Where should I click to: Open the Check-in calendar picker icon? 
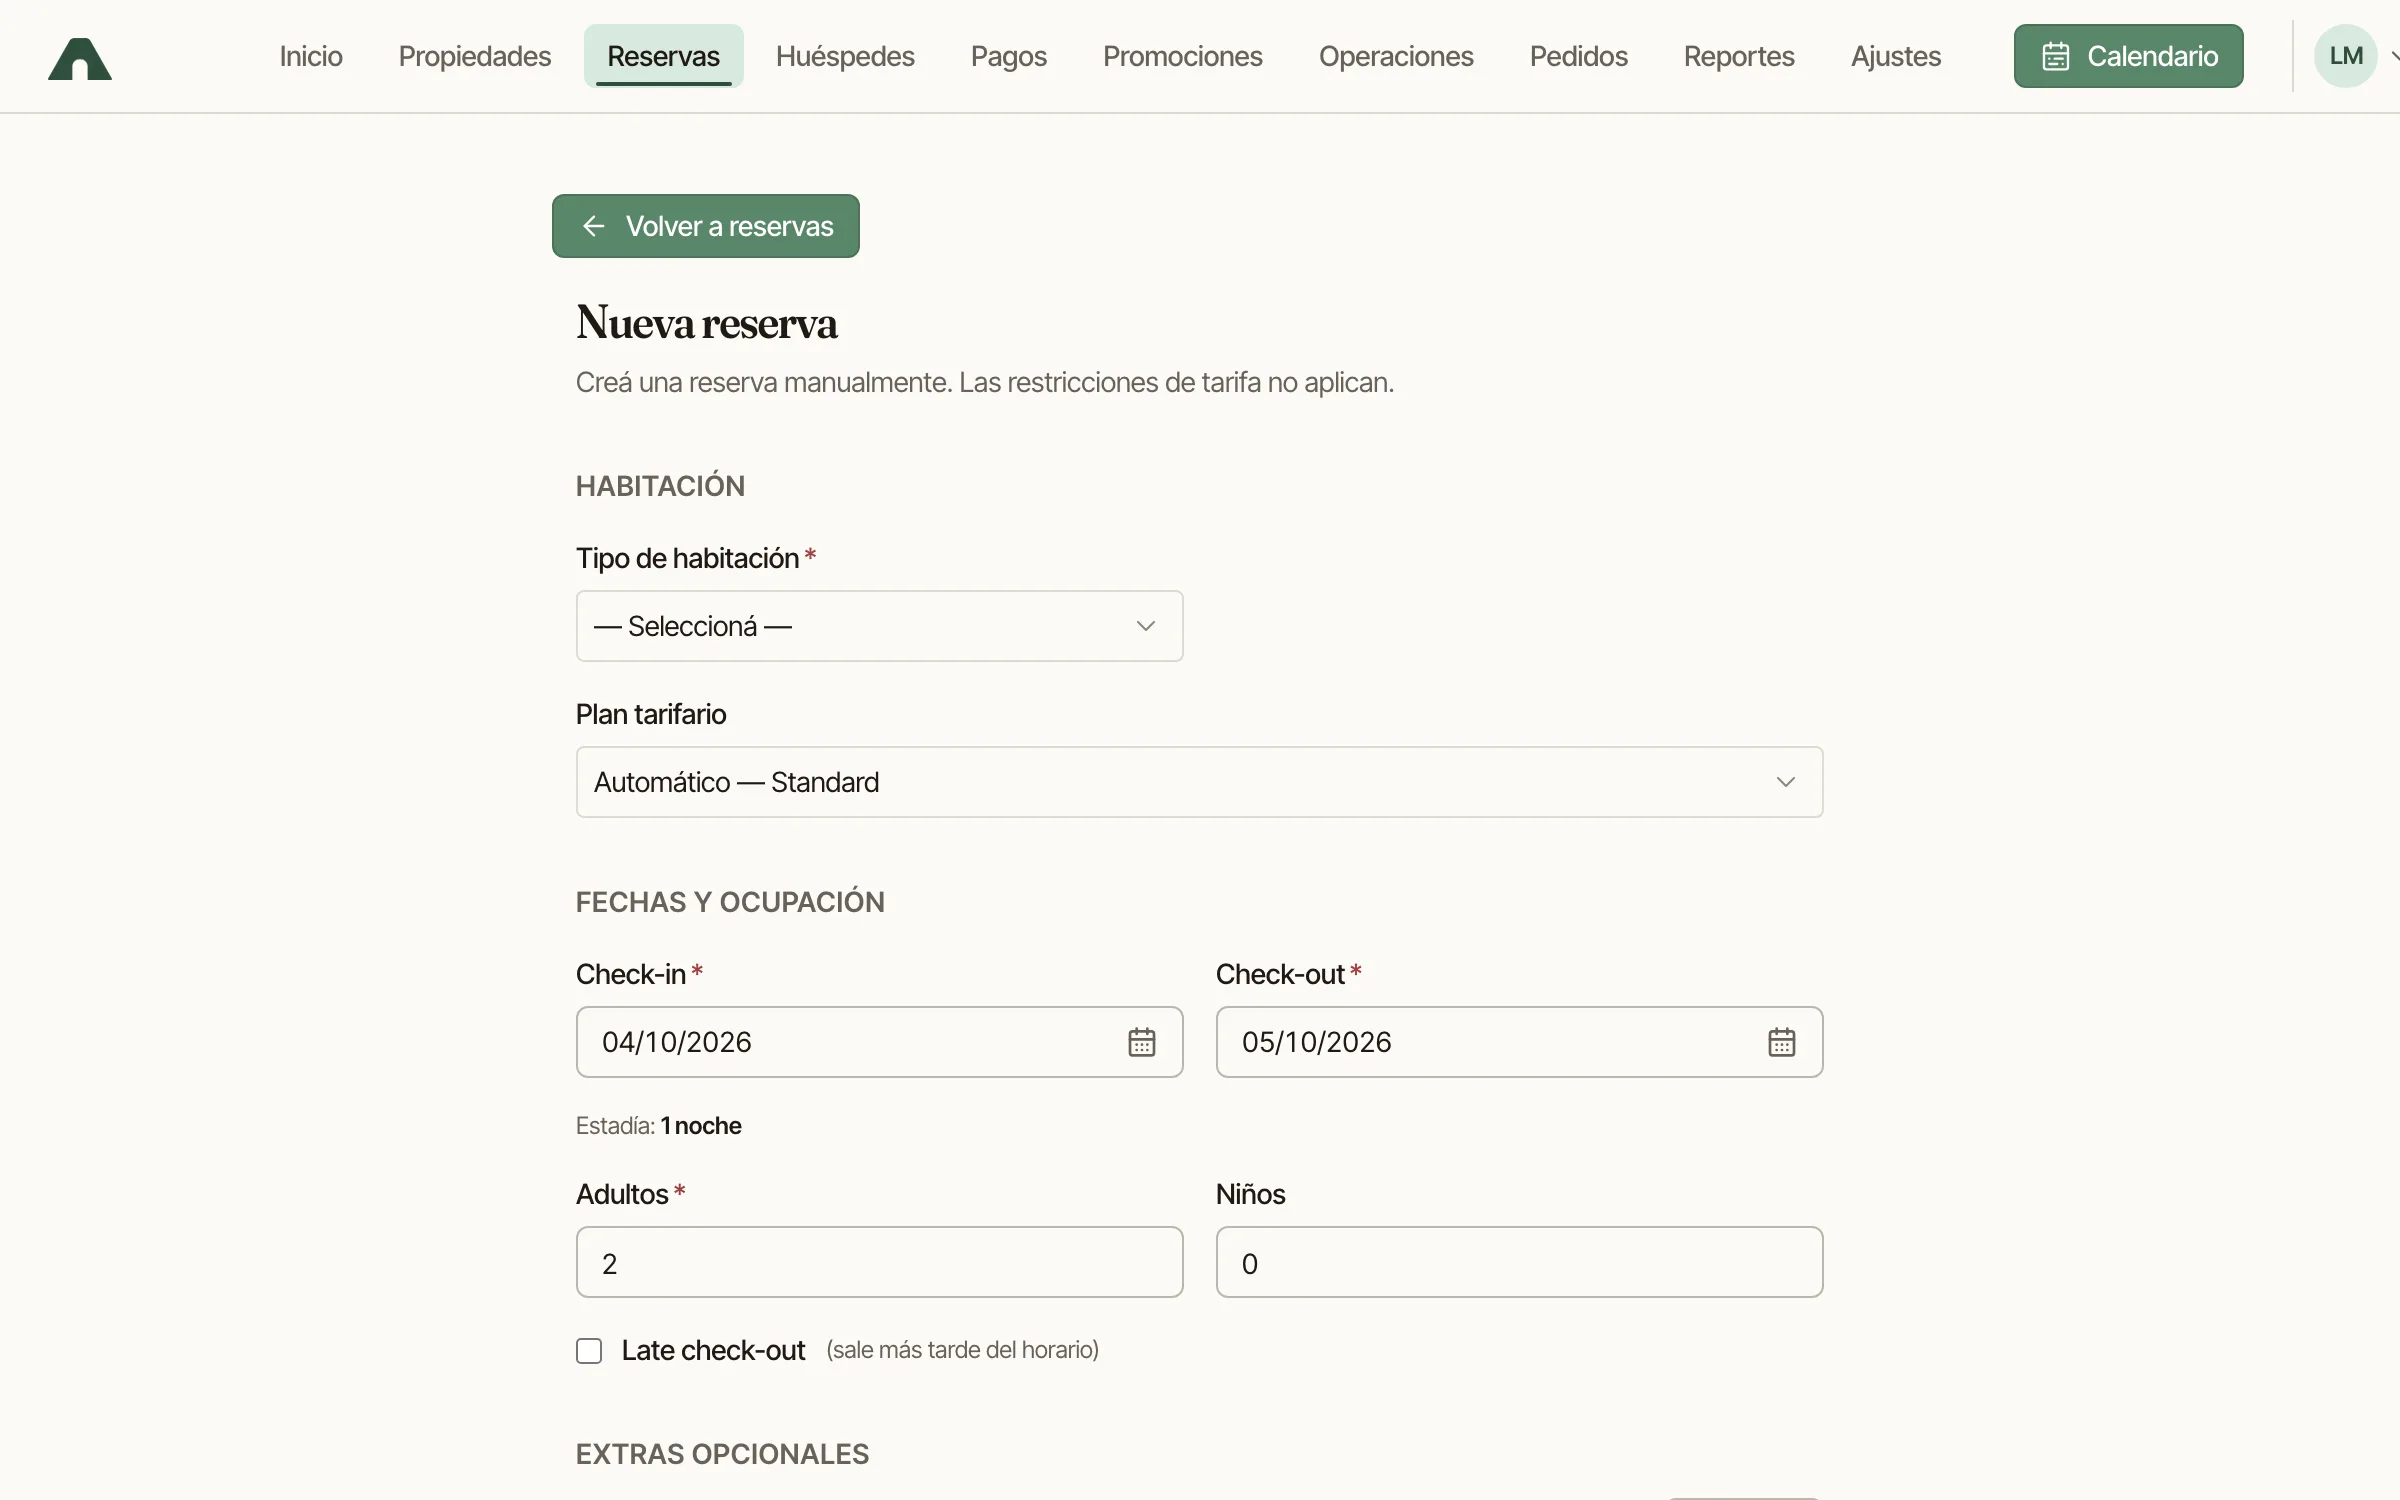tap(1141, 1042)
